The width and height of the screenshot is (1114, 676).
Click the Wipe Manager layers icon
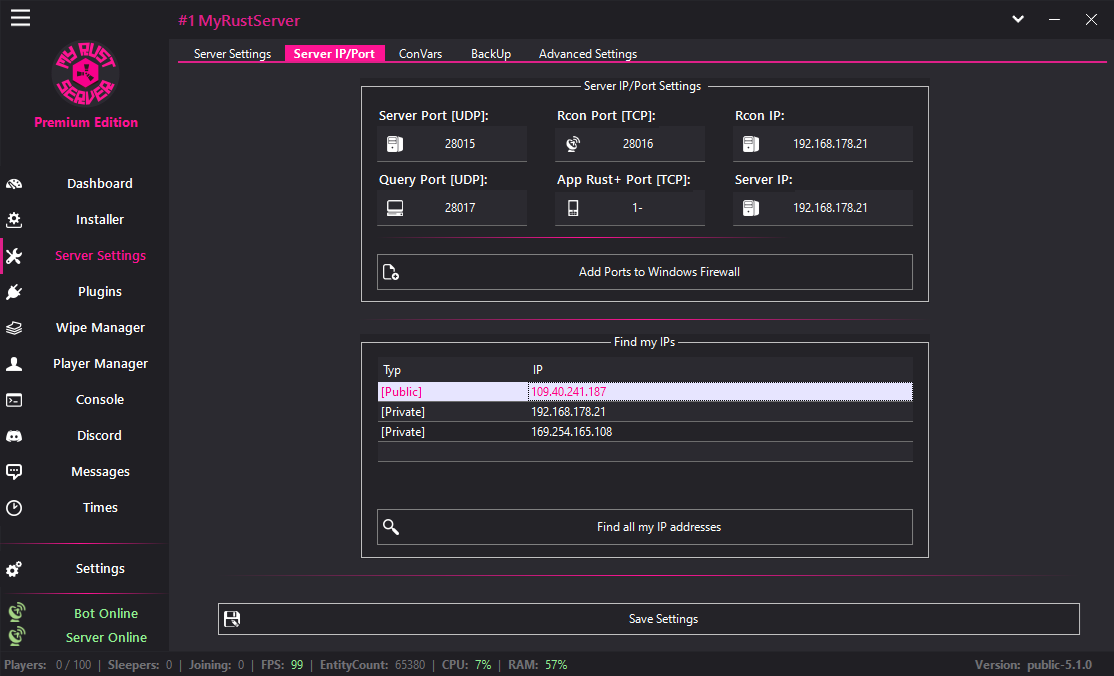(14, 328)
